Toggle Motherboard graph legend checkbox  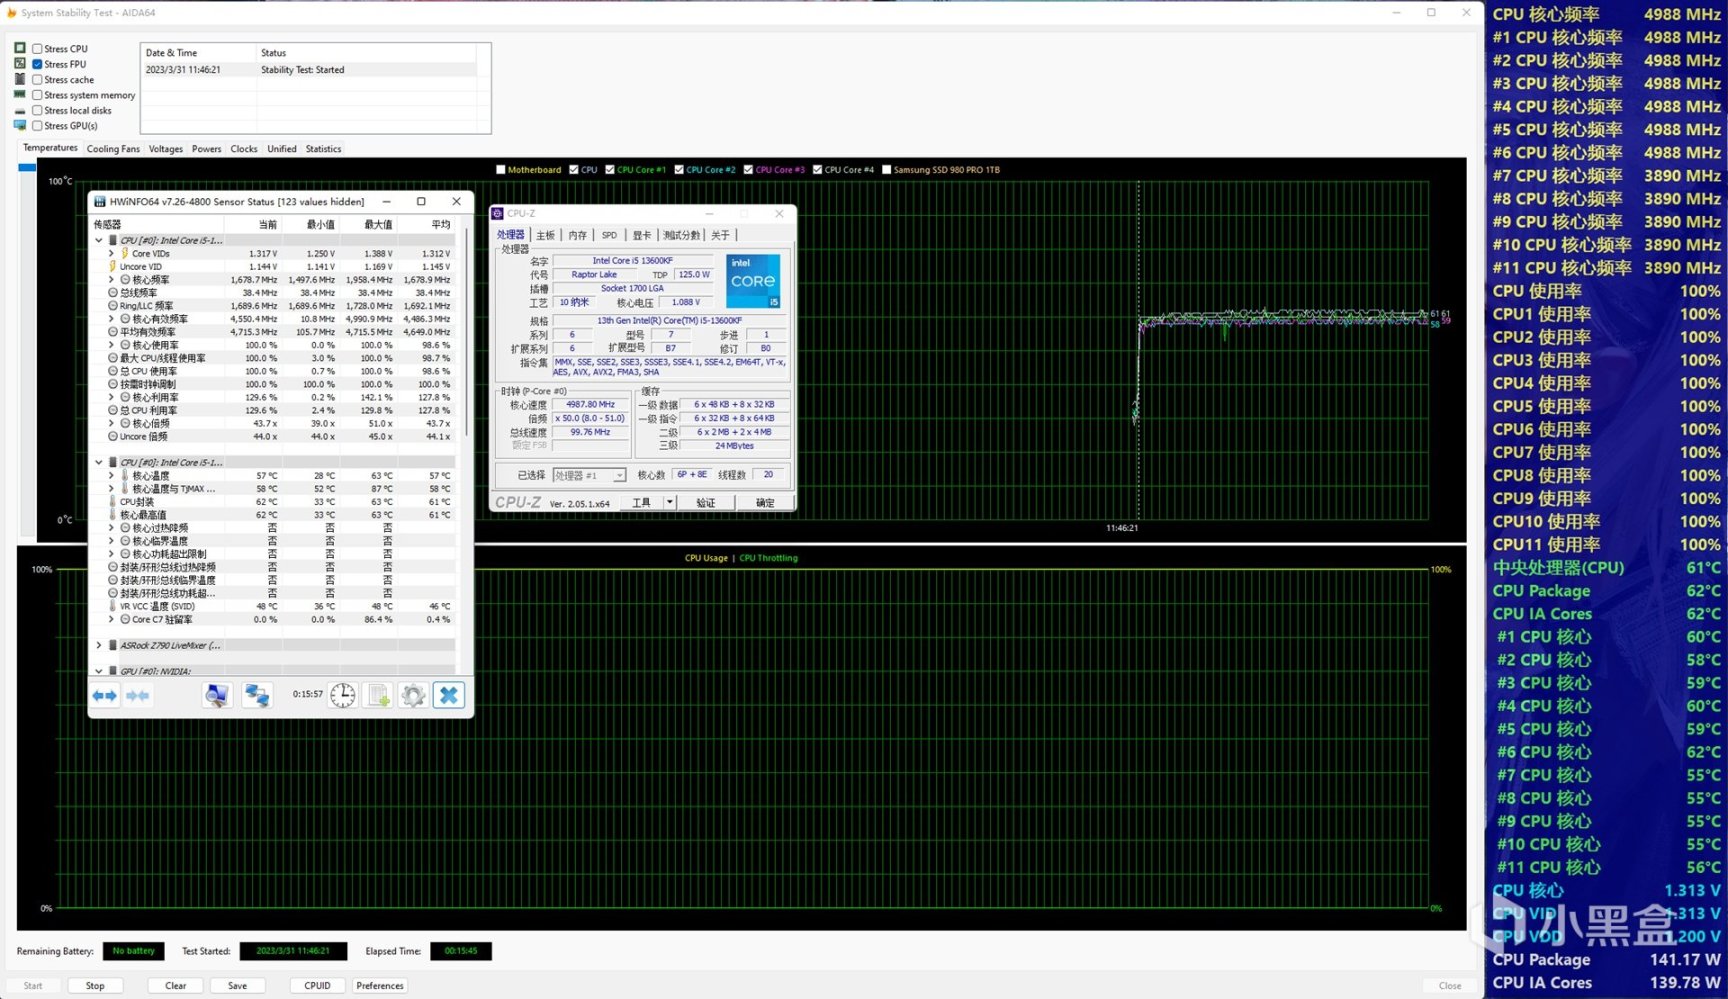(x=501, y=170)
